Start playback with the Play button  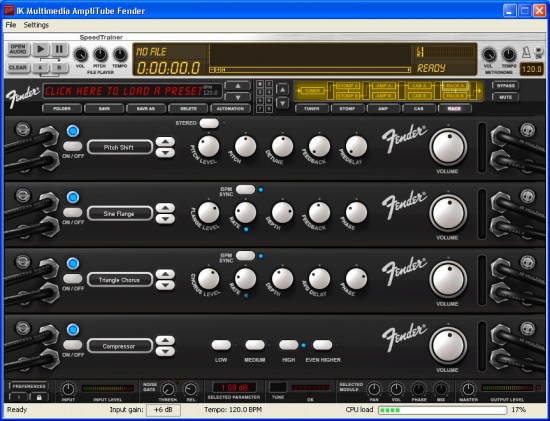[x=41, y=49]
